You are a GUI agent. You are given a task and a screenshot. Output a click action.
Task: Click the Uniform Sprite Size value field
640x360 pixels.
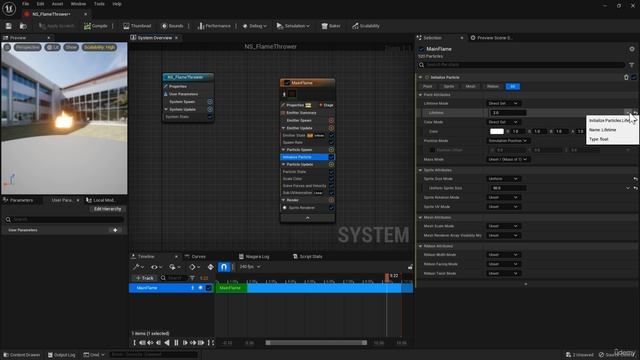point(508,188)
